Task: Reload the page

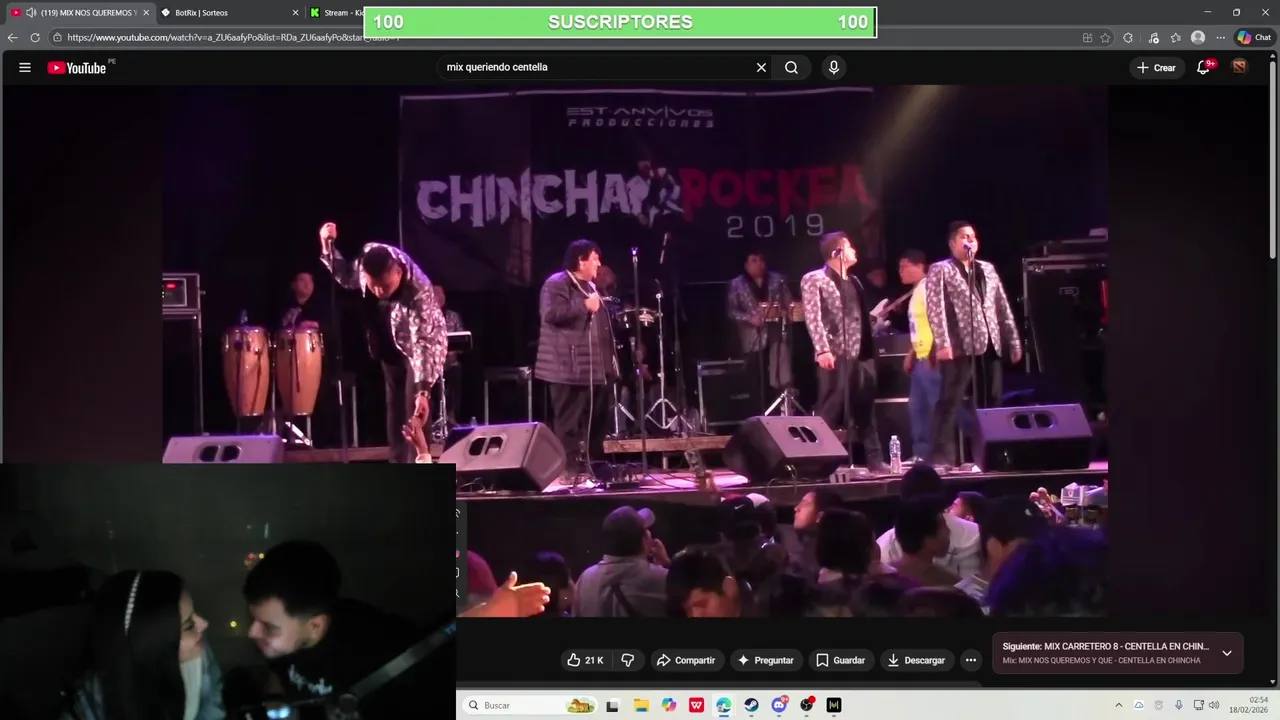Action: pos(35,38)
